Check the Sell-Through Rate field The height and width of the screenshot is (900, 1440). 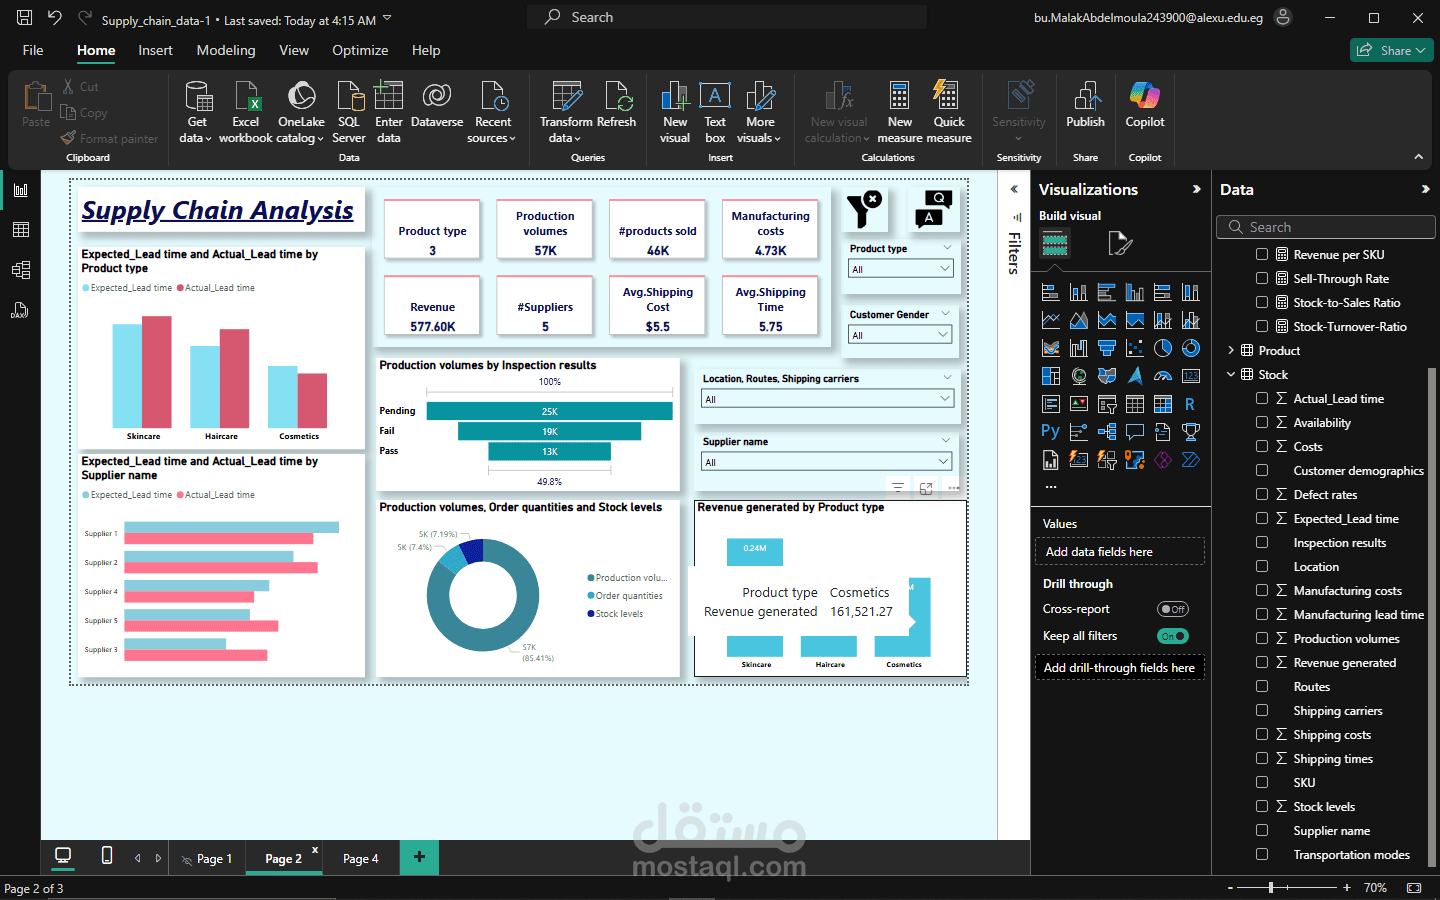click(1262, 279)
